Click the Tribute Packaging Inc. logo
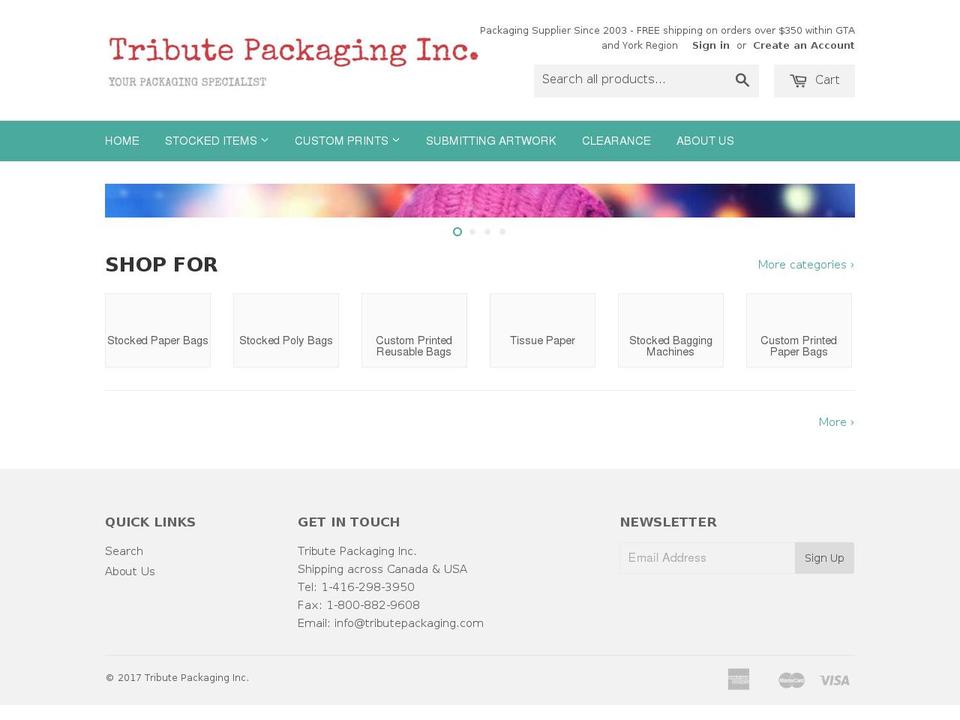The height and width of the screenshot is (720, 960). (x=293, y=50)
